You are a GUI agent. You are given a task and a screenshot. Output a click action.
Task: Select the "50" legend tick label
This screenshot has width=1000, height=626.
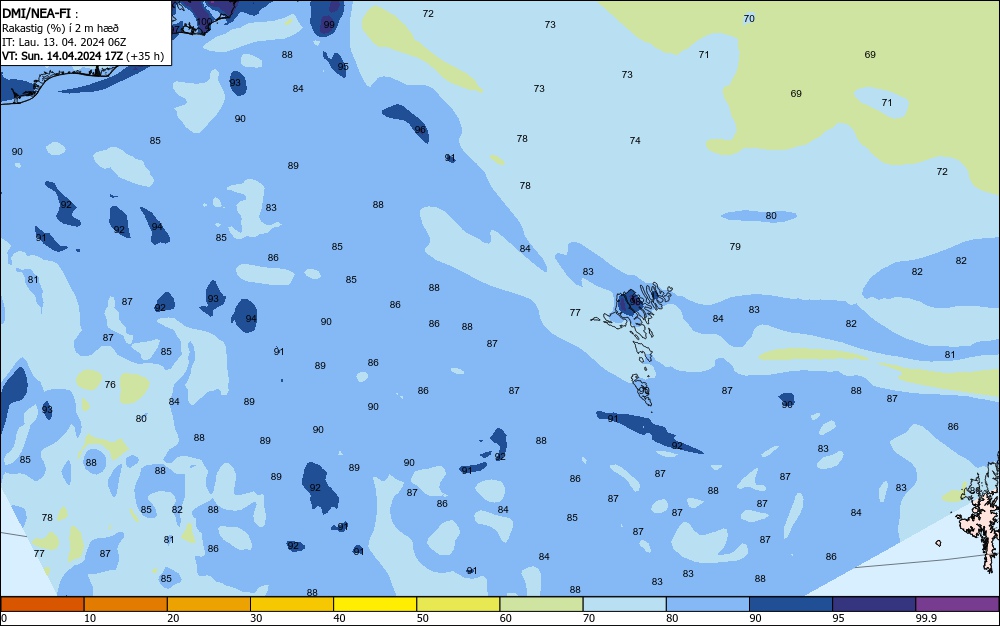click(423, 618)
